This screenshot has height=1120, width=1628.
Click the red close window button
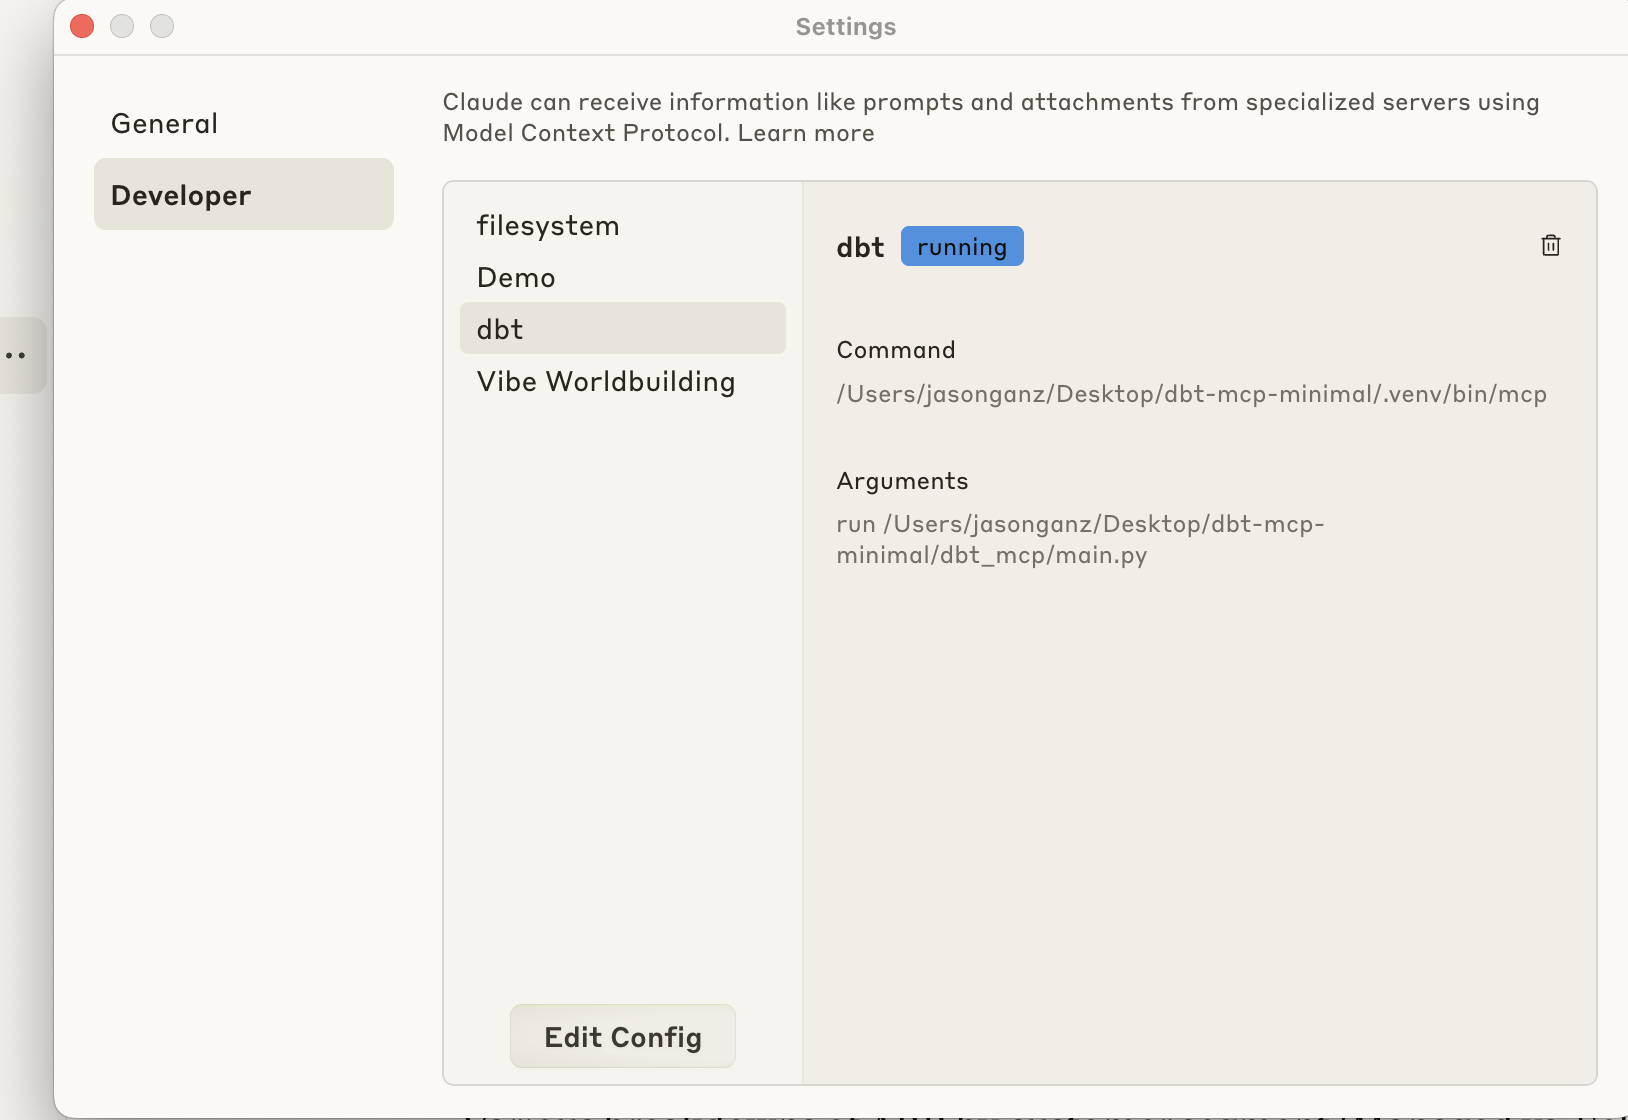pyautogui.click(x=81, y=26)
